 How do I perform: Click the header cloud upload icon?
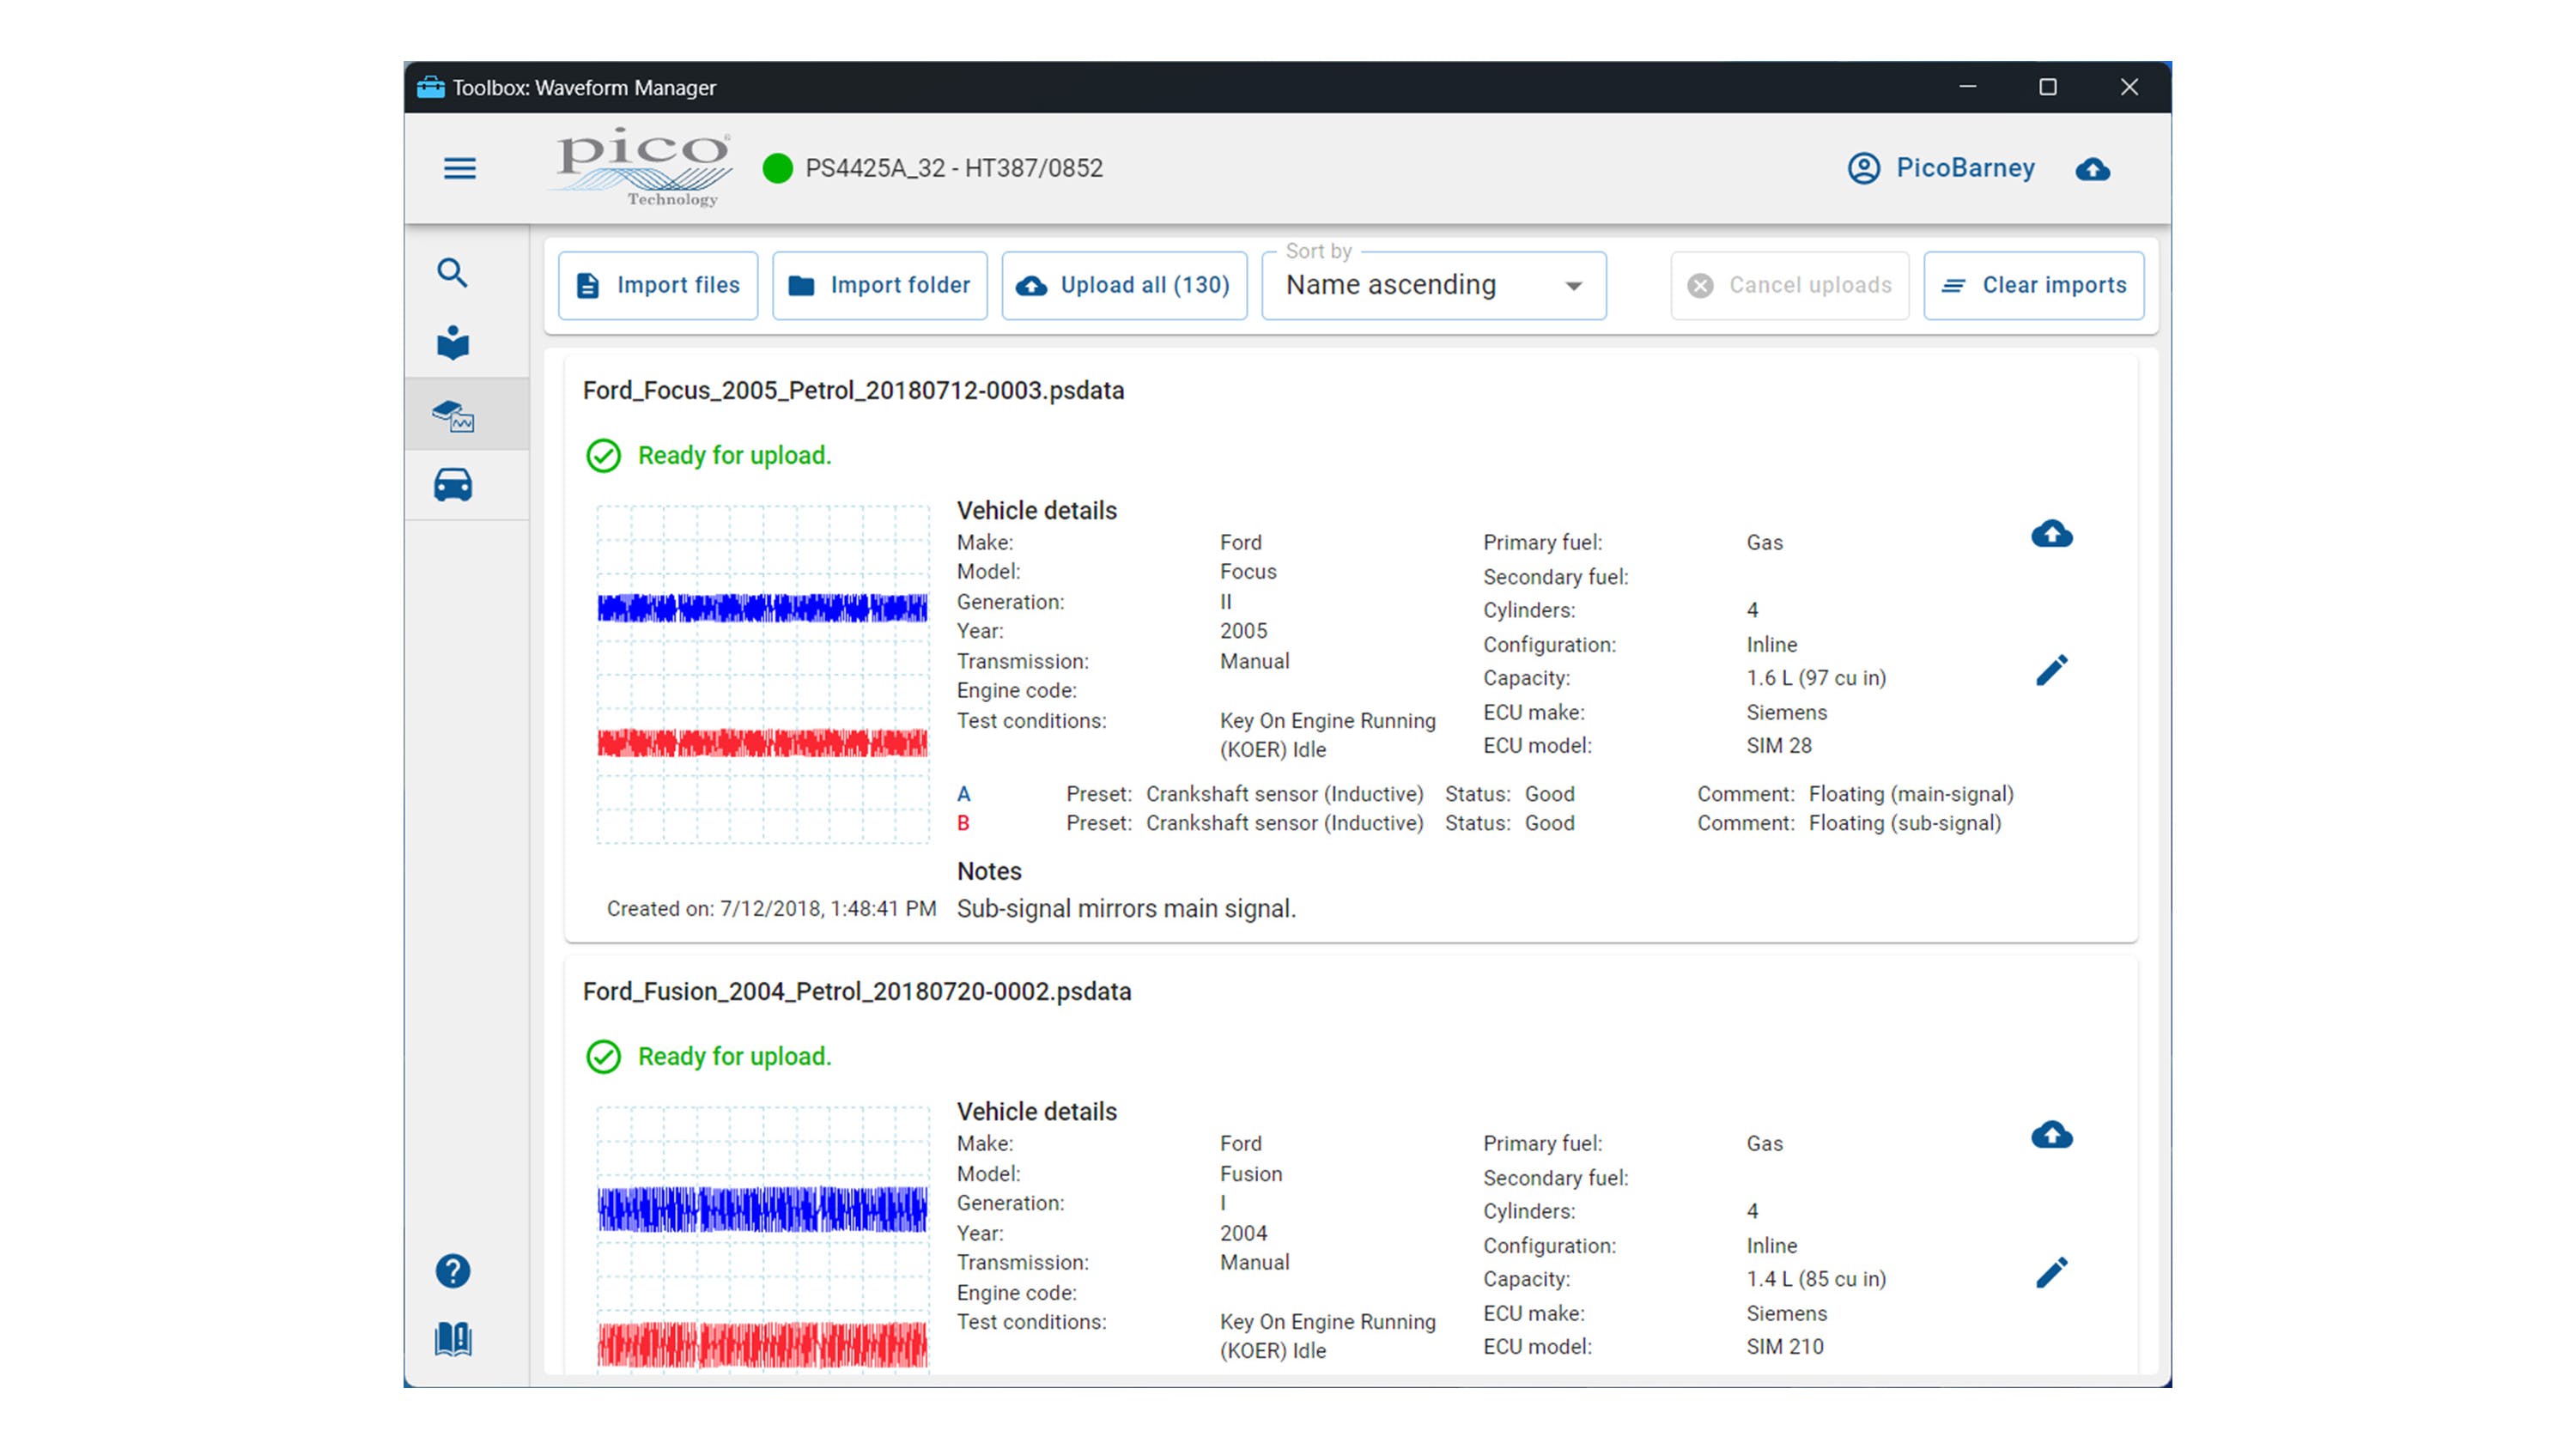coord(2092,169)
